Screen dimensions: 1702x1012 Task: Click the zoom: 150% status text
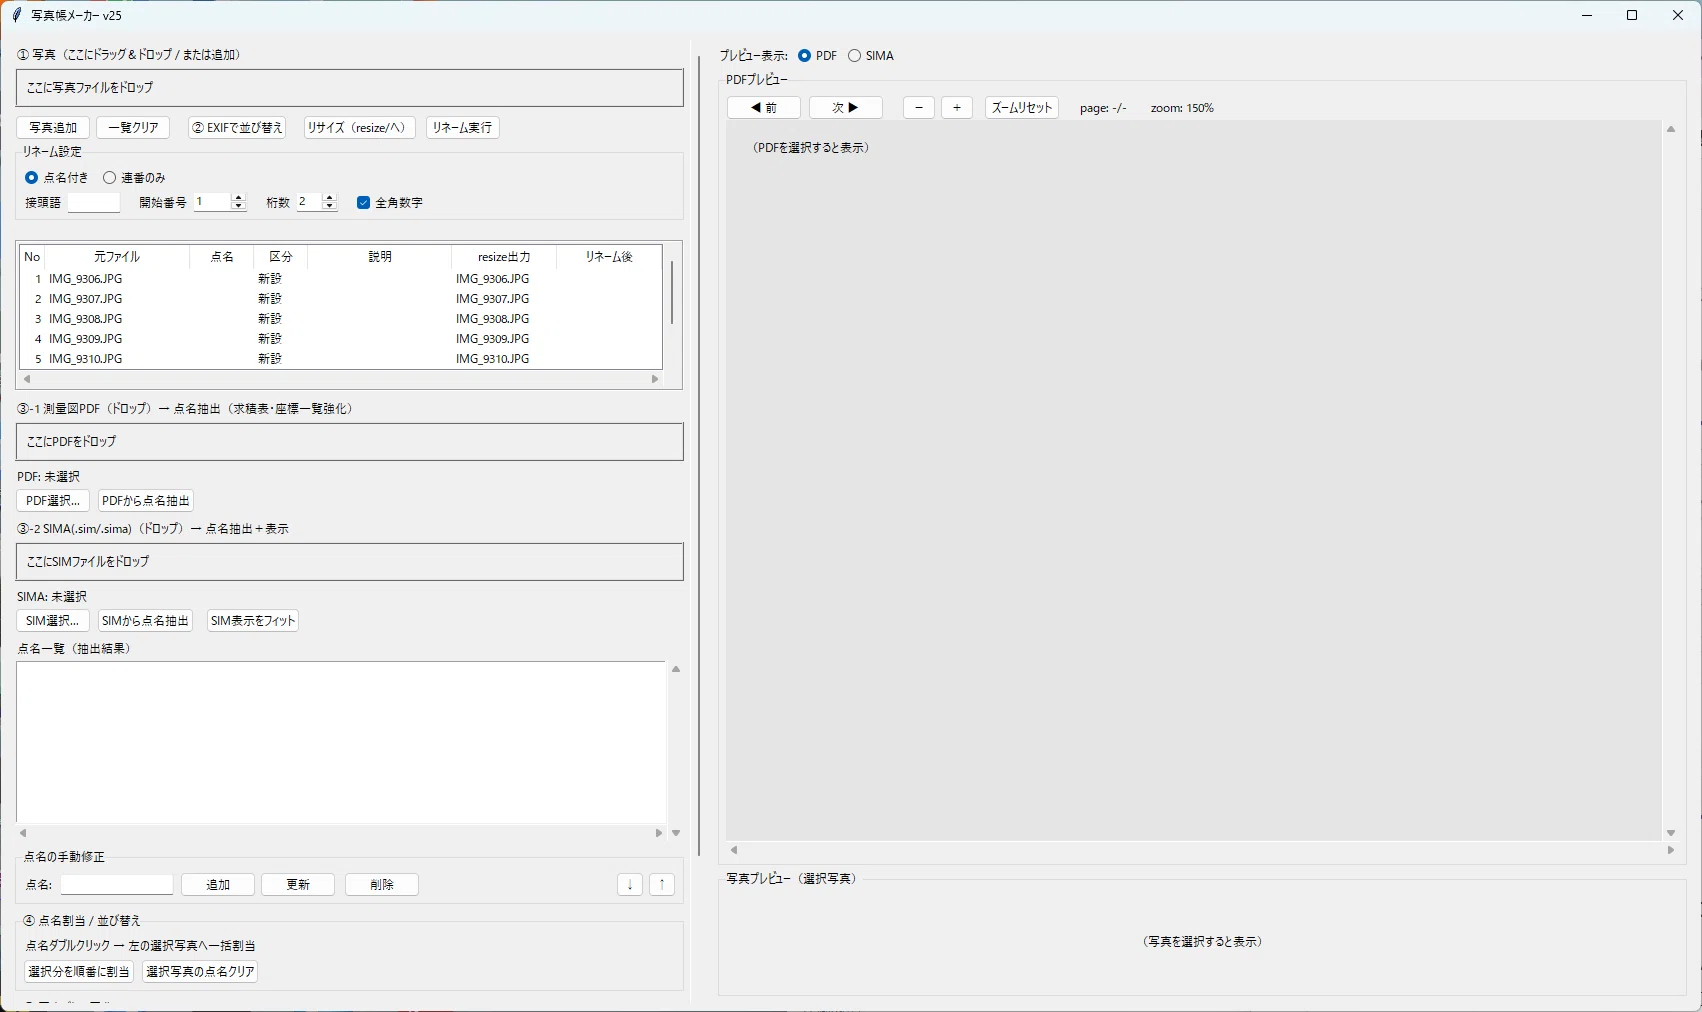click(x=1182, y=108)
